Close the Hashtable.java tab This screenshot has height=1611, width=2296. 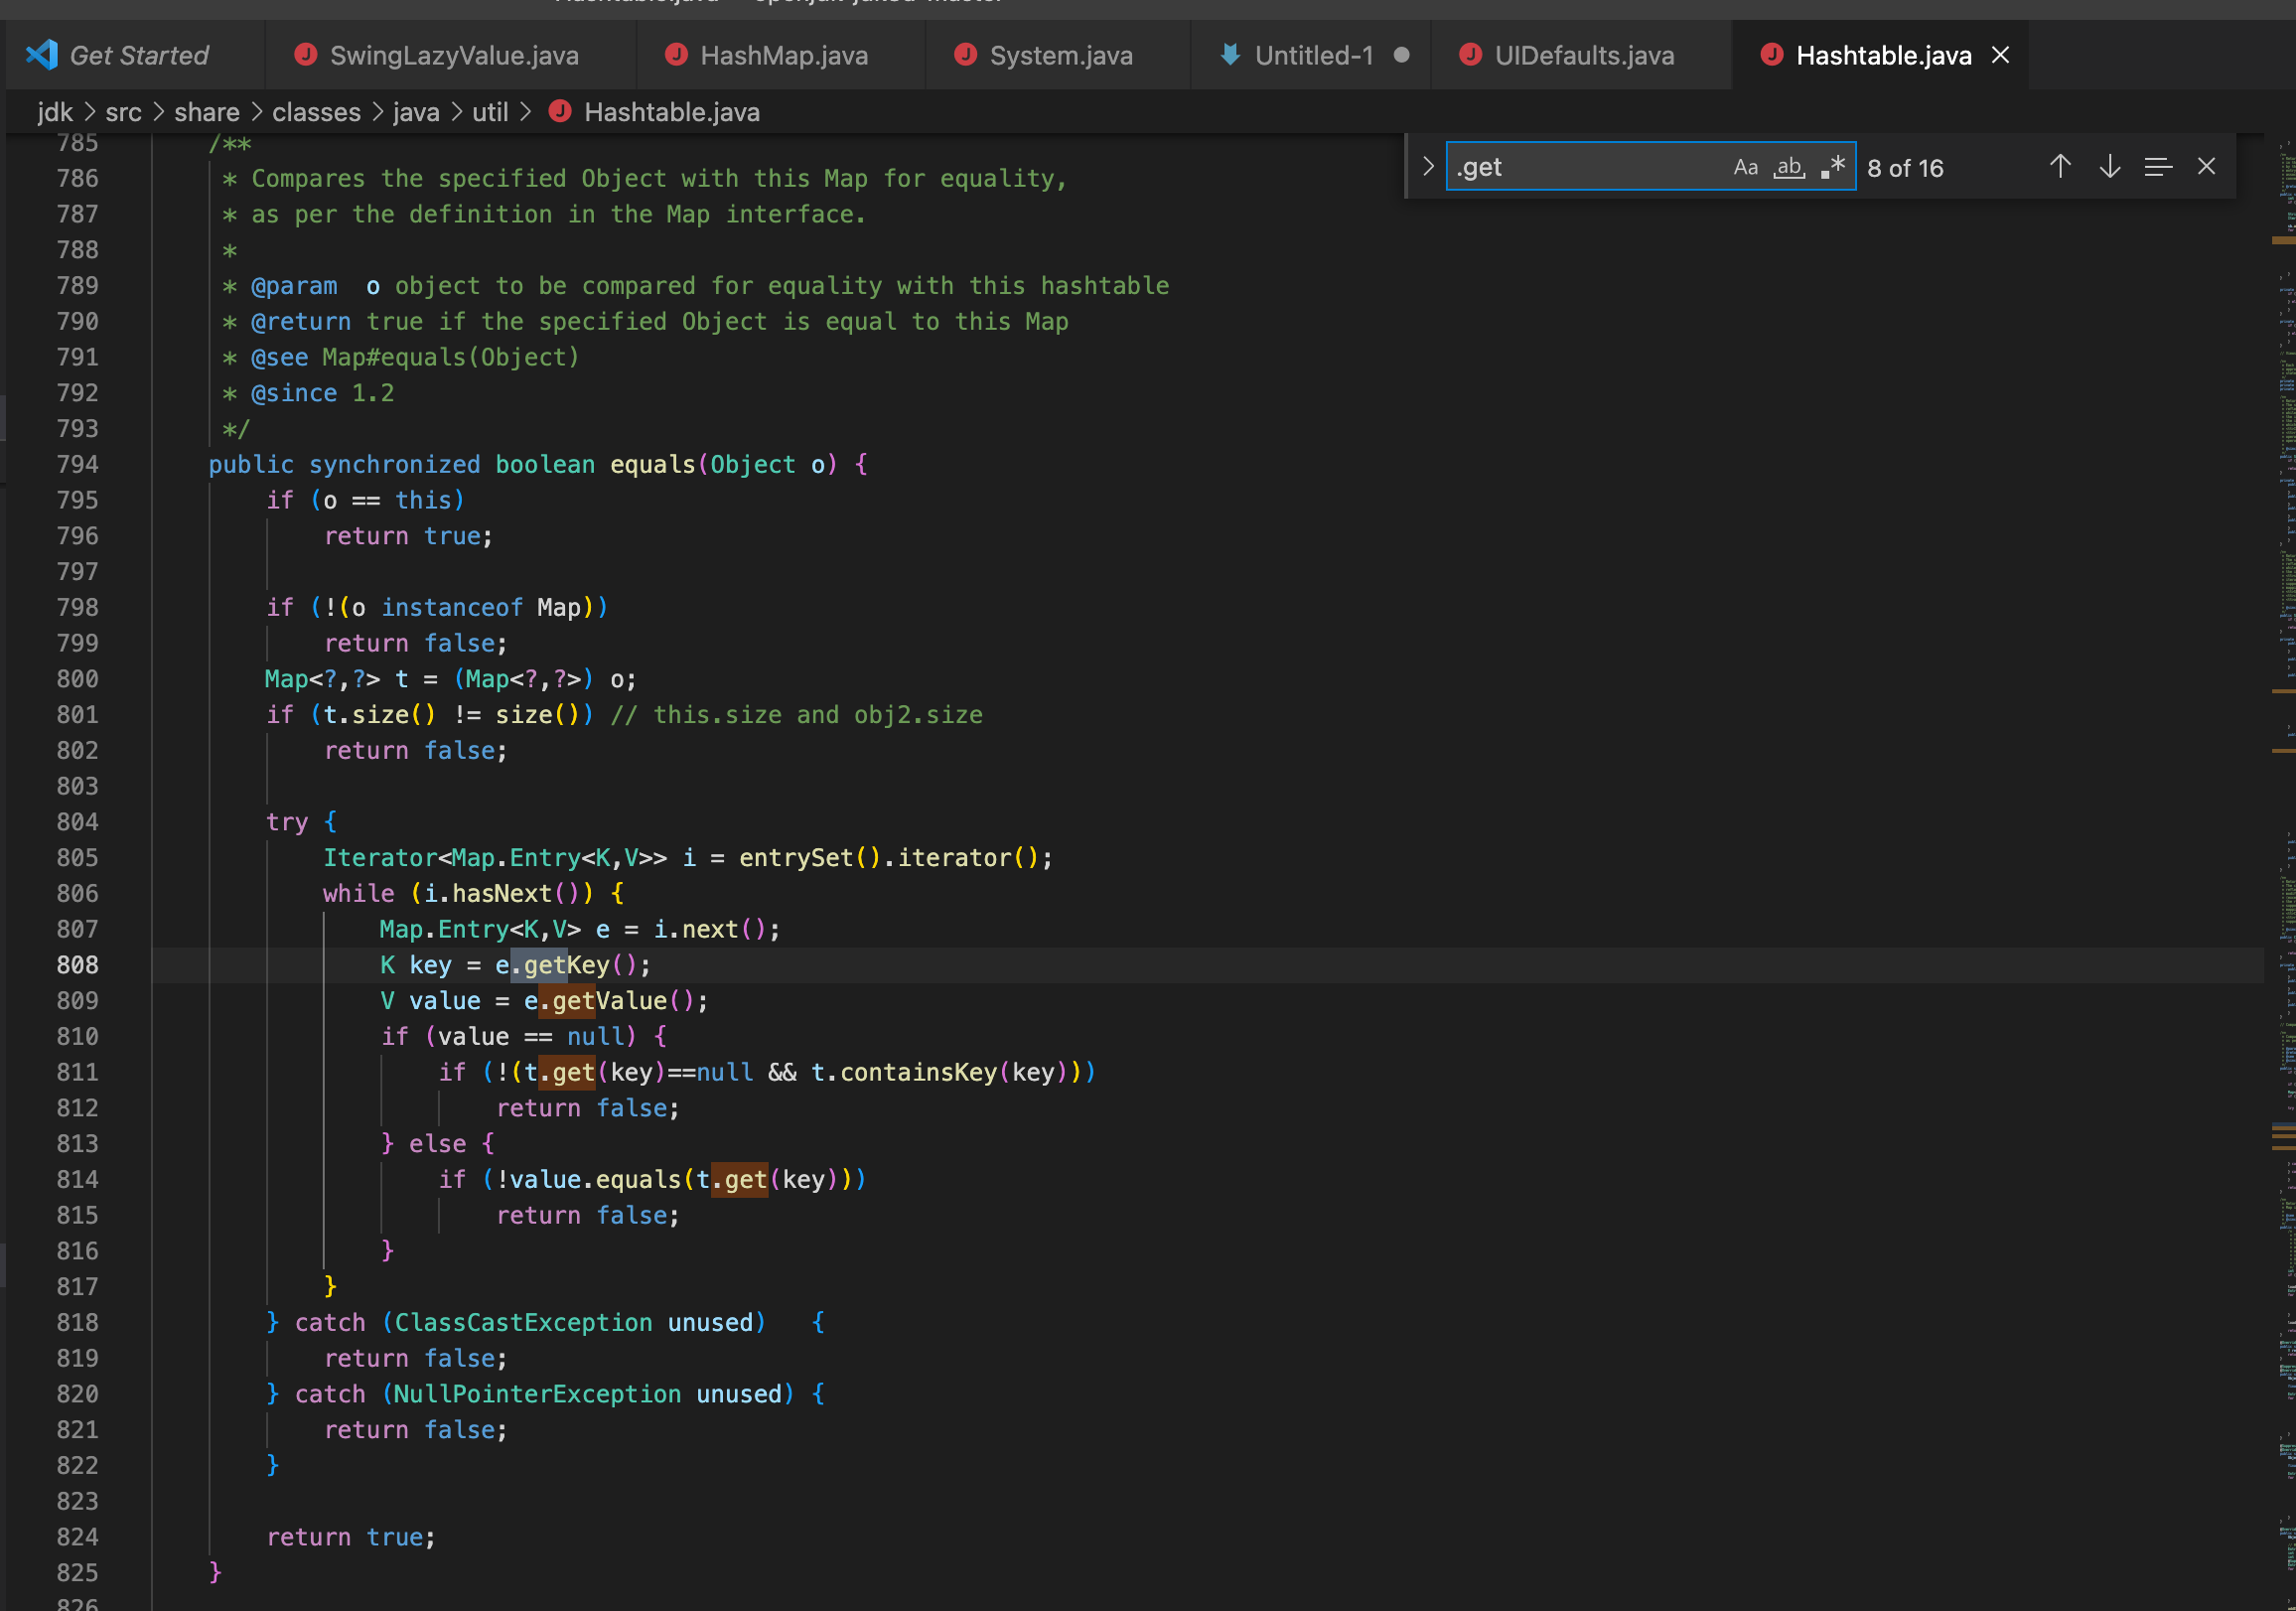[x=2000, y=55]
